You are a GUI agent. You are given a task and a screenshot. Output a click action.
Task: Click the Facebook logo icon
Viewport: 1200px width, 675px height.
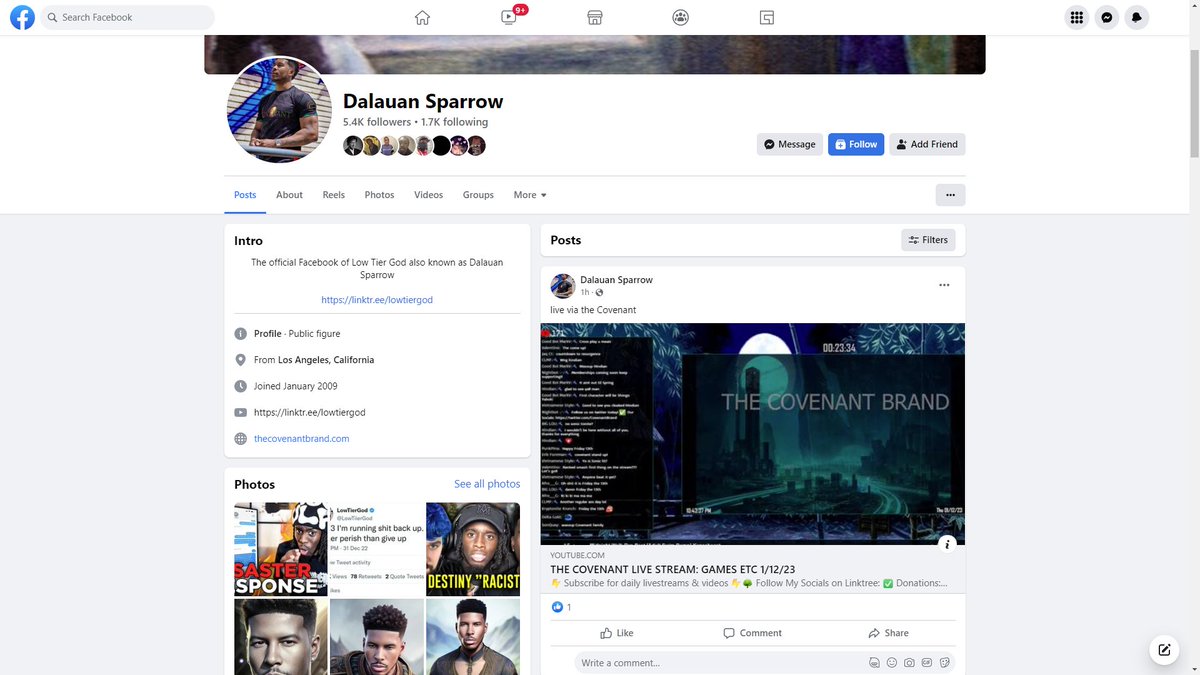[22, 17]
